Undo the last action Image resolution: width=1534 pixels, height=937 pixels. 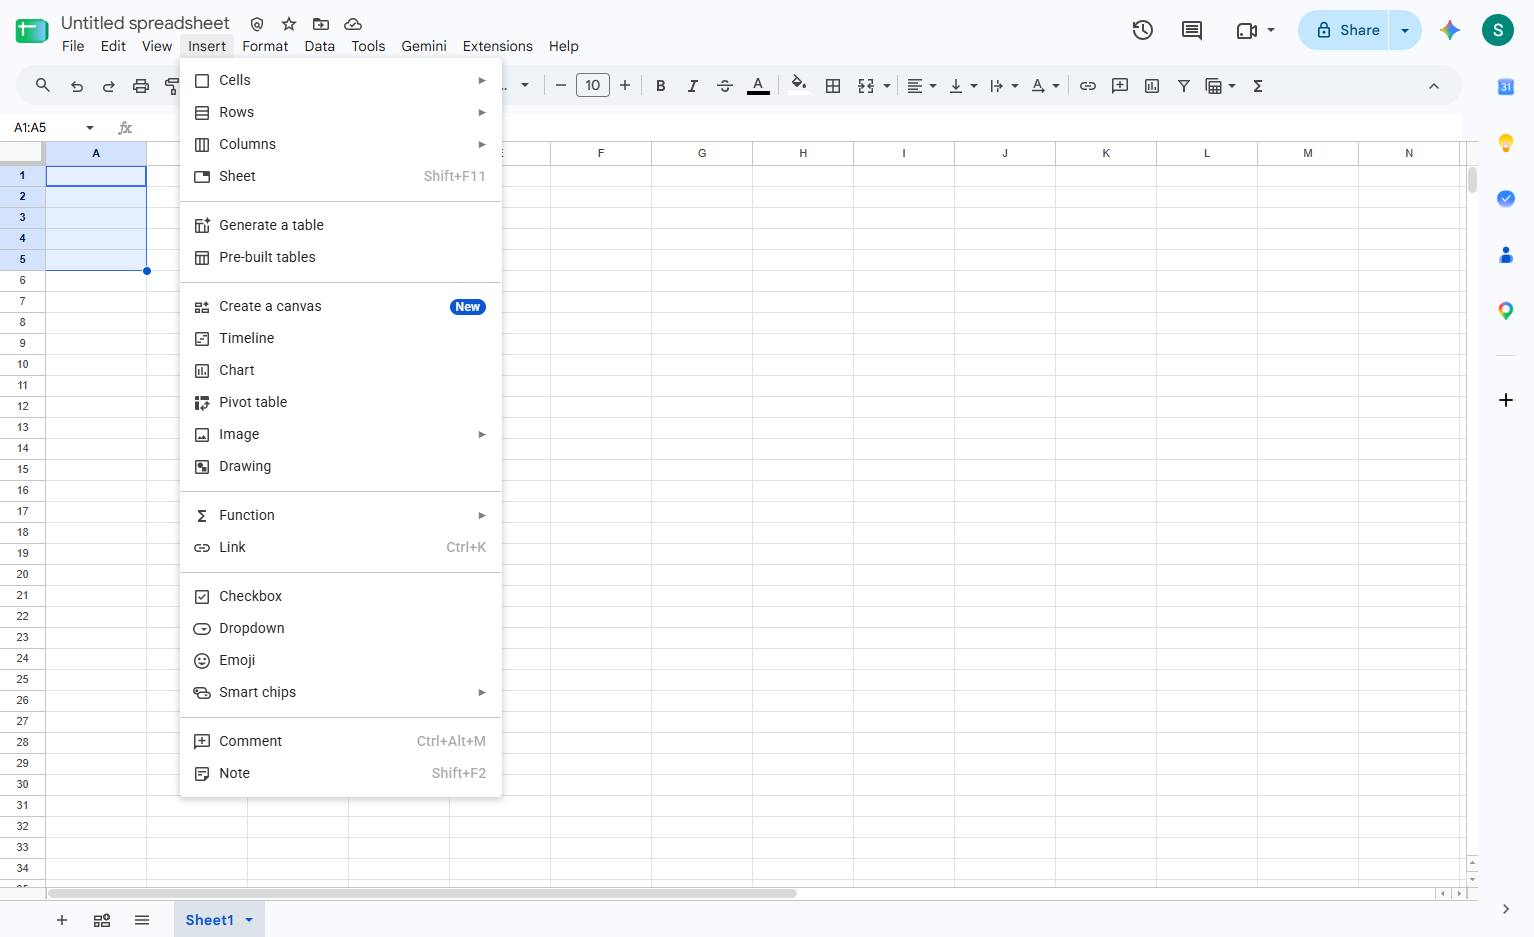77,86
